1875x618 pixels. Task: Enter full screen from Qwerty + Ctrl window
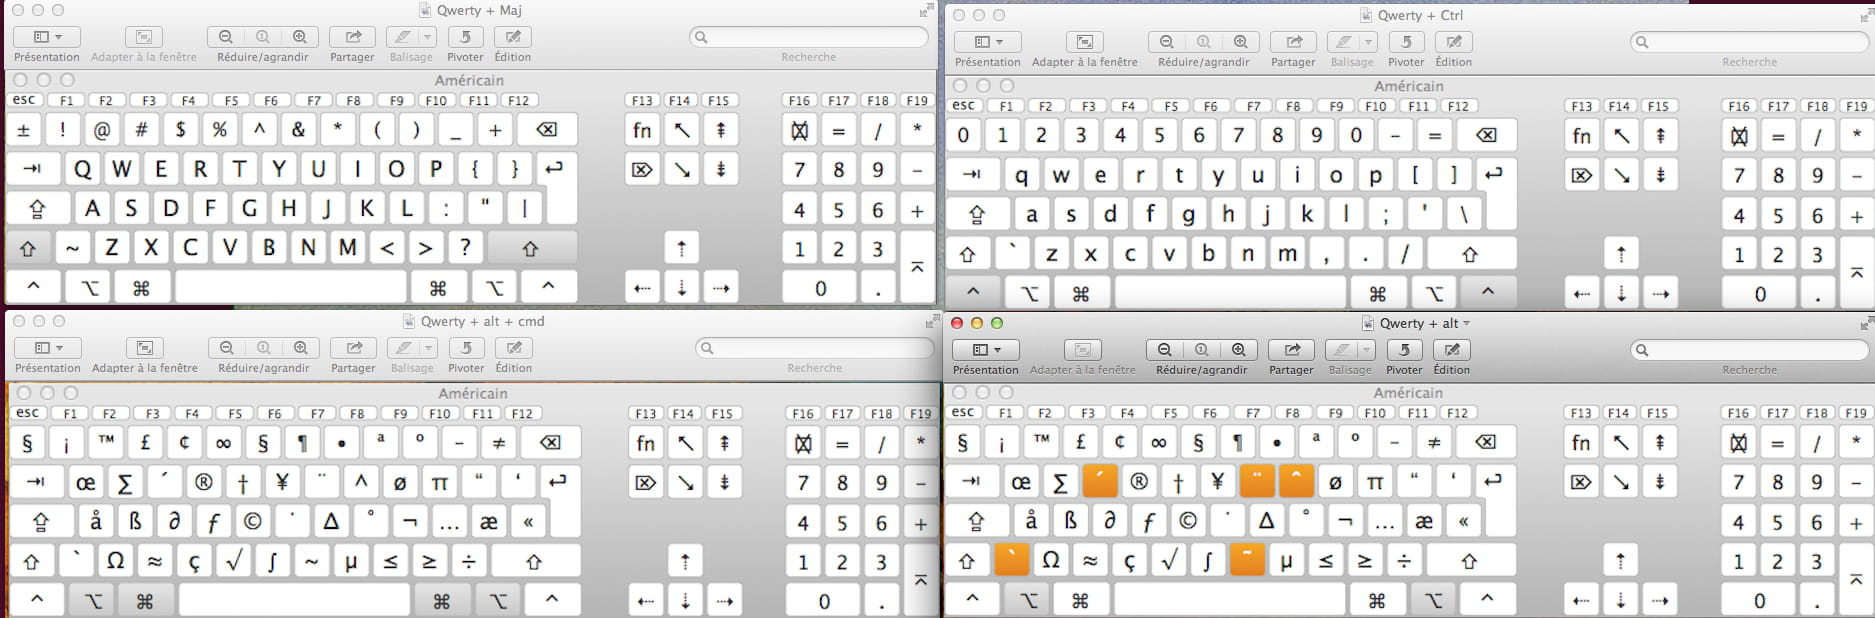pos(1866,15)
